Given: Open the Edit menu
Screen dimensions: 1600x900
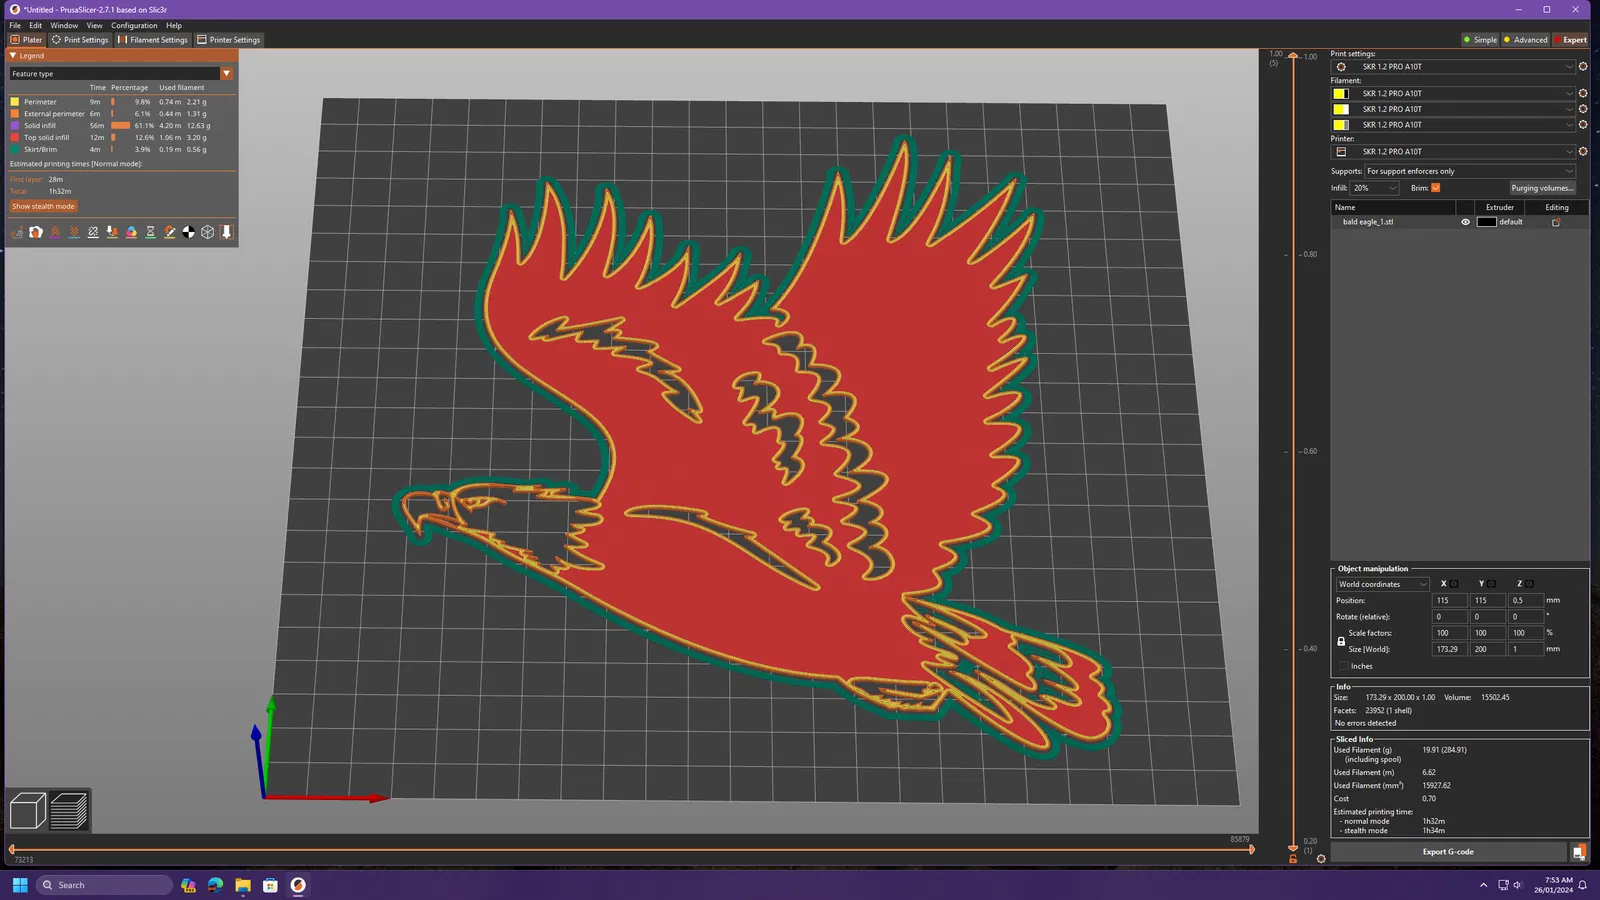Looking at the screenshot, I should pyautogui.click(x=36, y=25).
